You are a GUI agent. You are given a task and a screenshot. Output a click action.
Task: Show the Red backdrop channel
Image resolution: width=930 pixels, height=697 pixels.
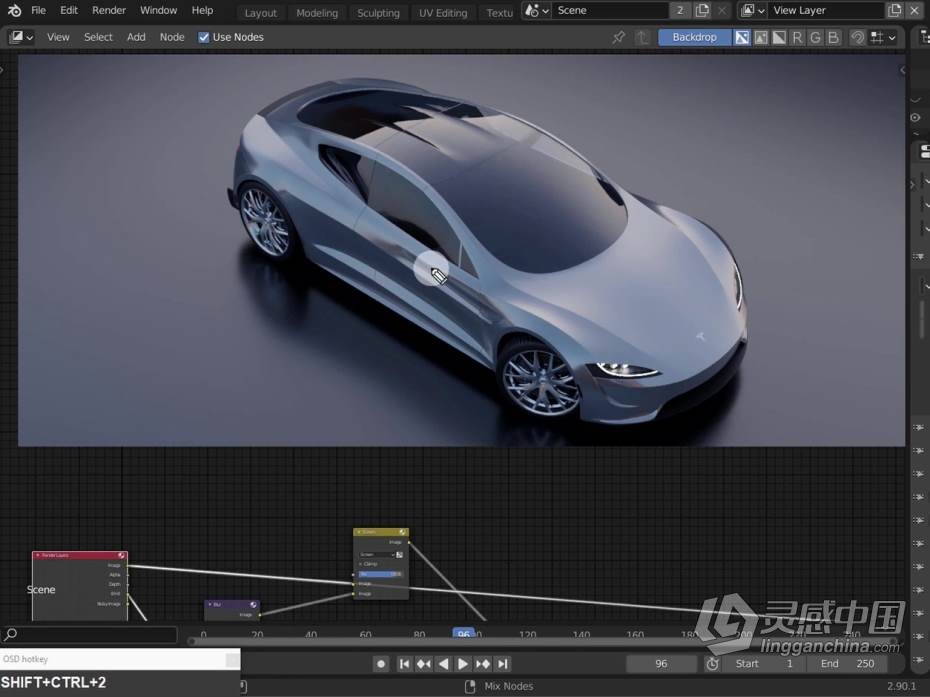point(797,37)
